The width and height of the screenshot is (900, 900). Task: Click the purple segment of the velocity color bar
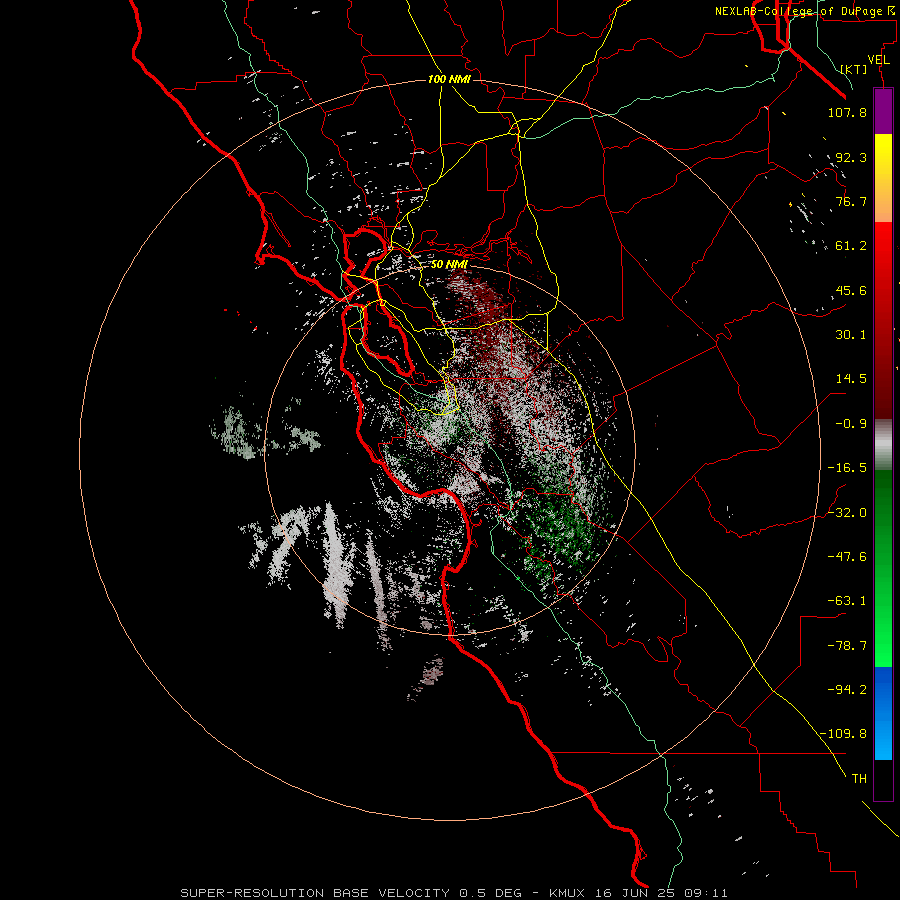click(883, 112)
